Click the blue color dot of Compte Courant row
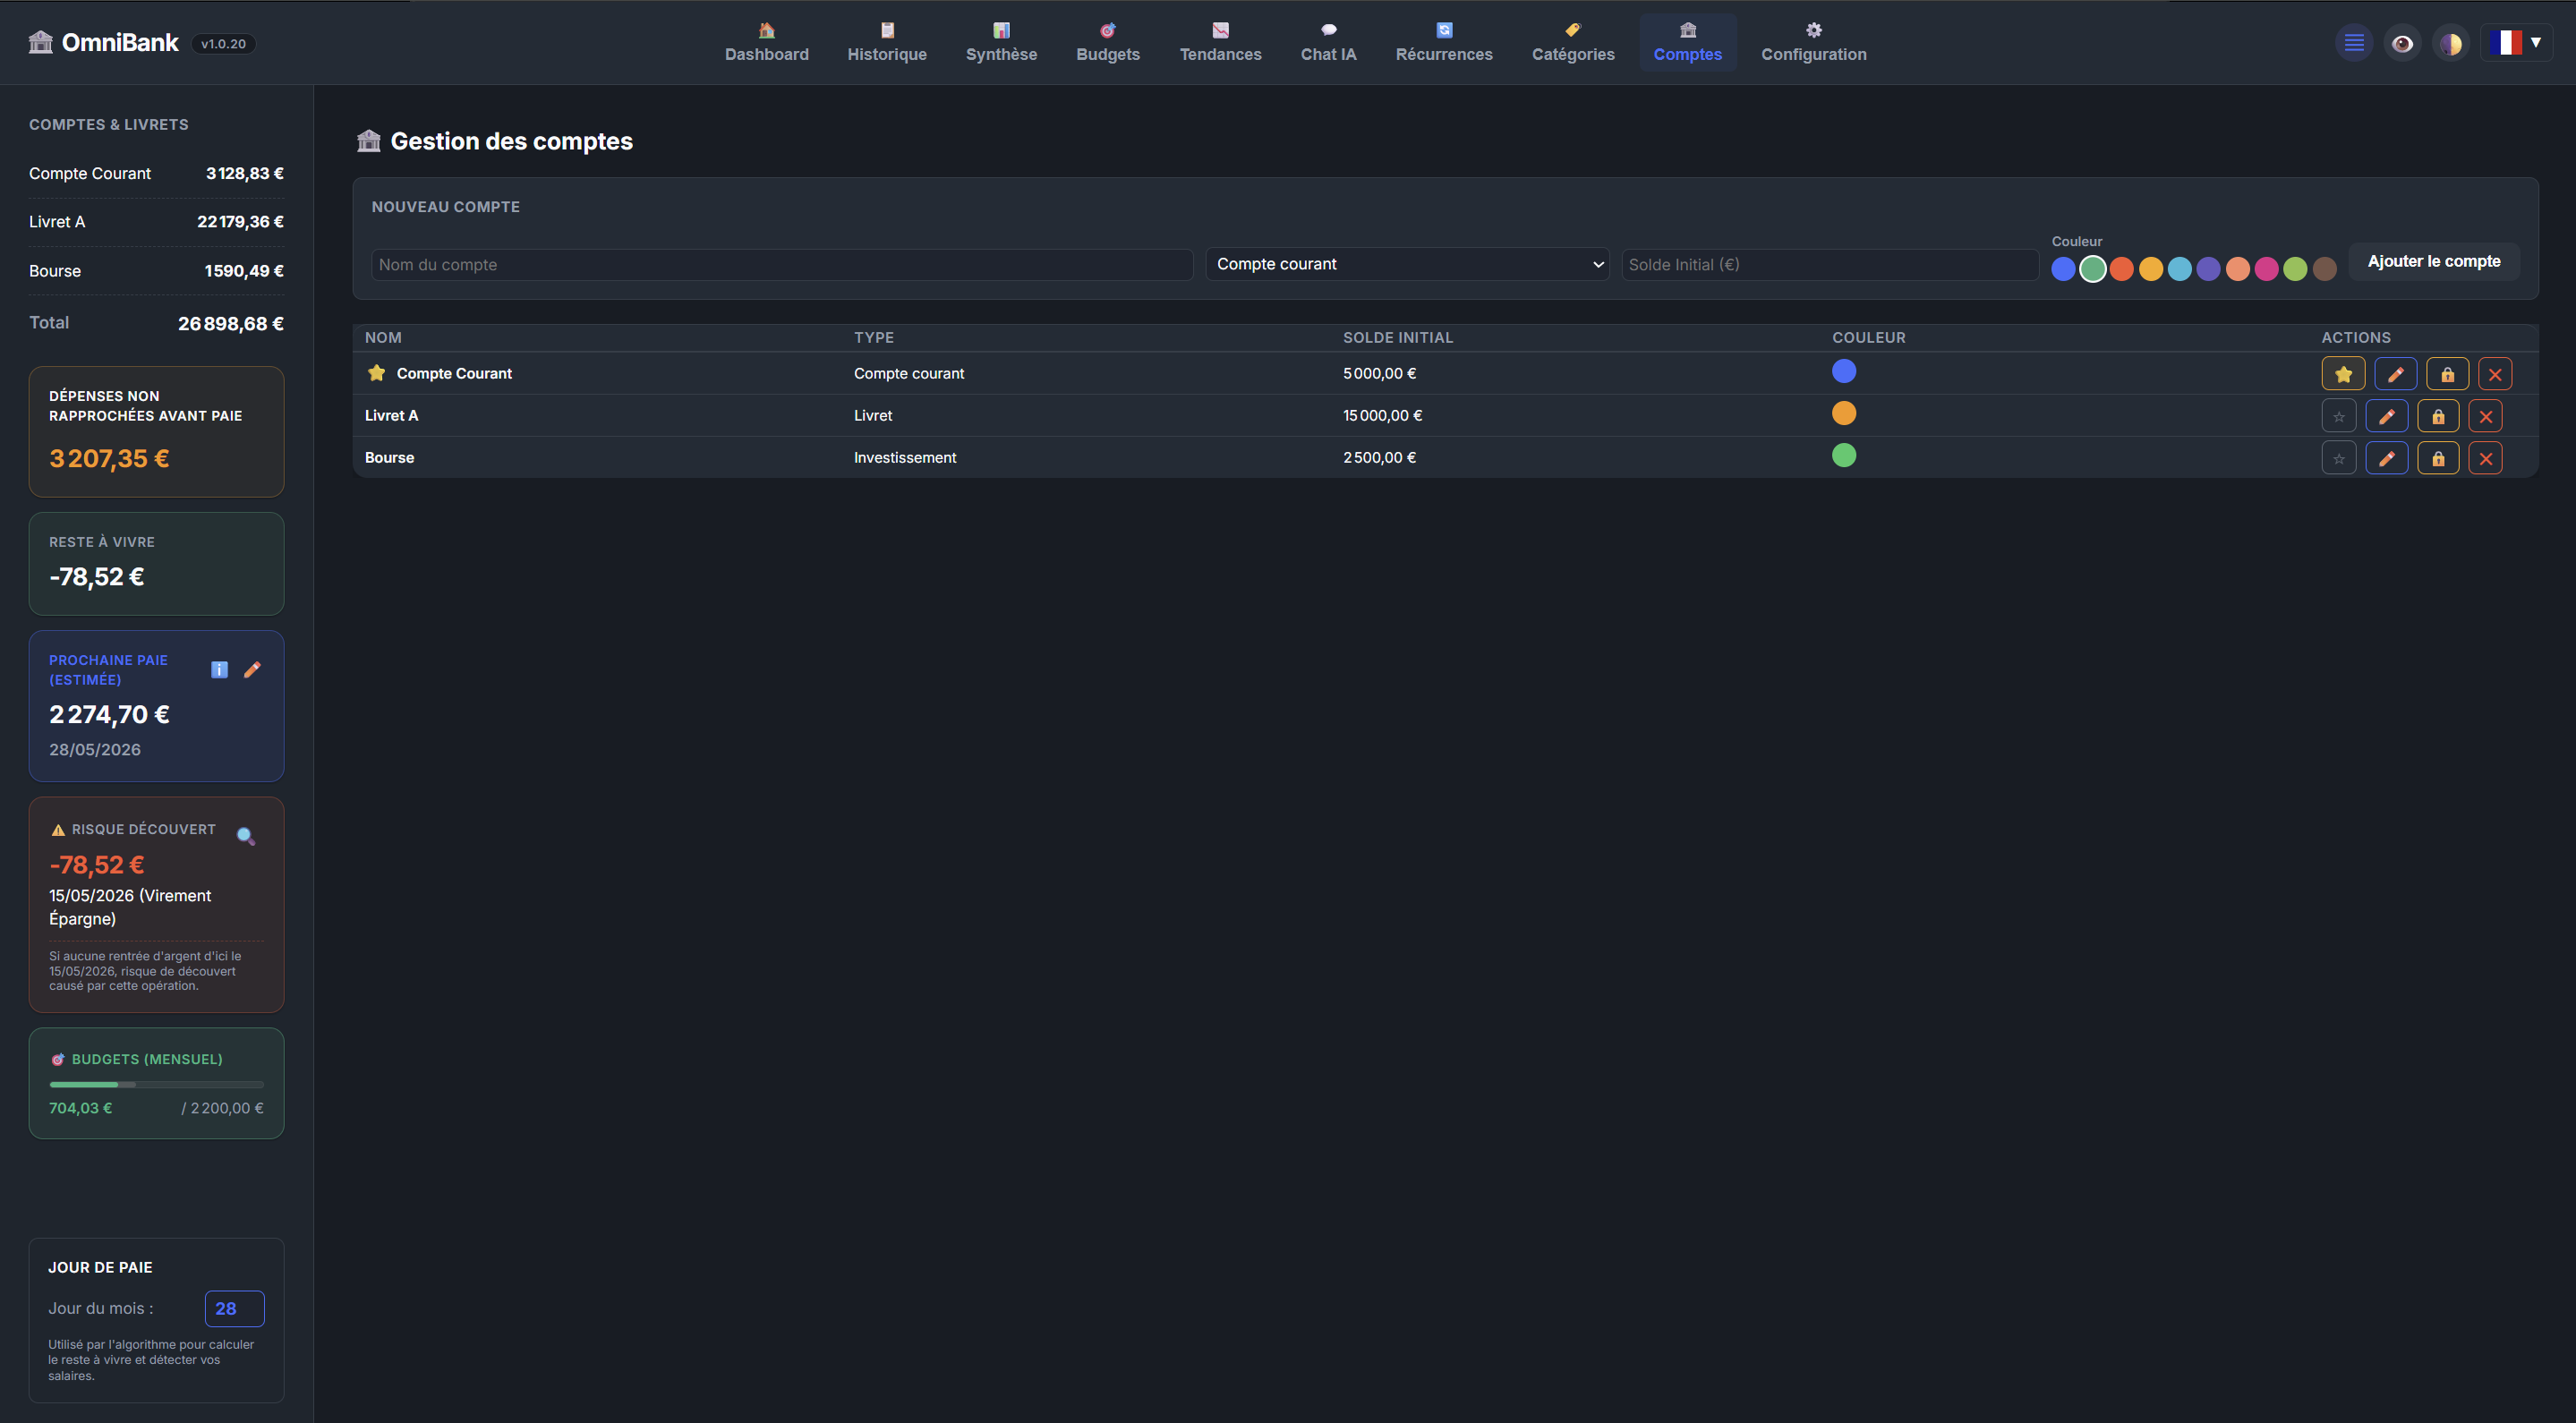 1843,371
